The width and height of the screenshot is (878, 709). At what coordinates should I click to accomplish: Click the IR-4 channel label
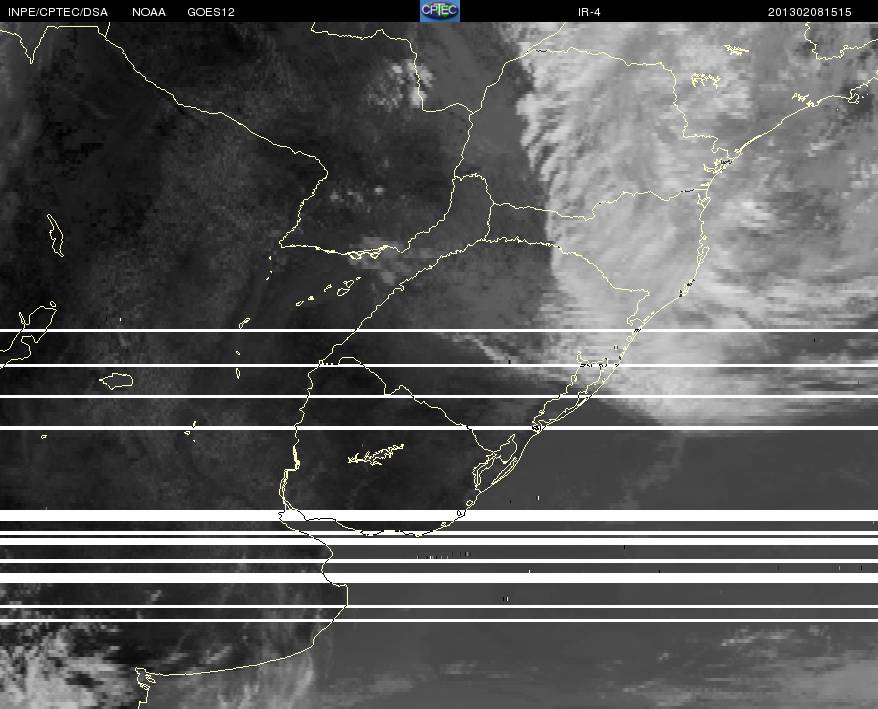pos(589,12)
